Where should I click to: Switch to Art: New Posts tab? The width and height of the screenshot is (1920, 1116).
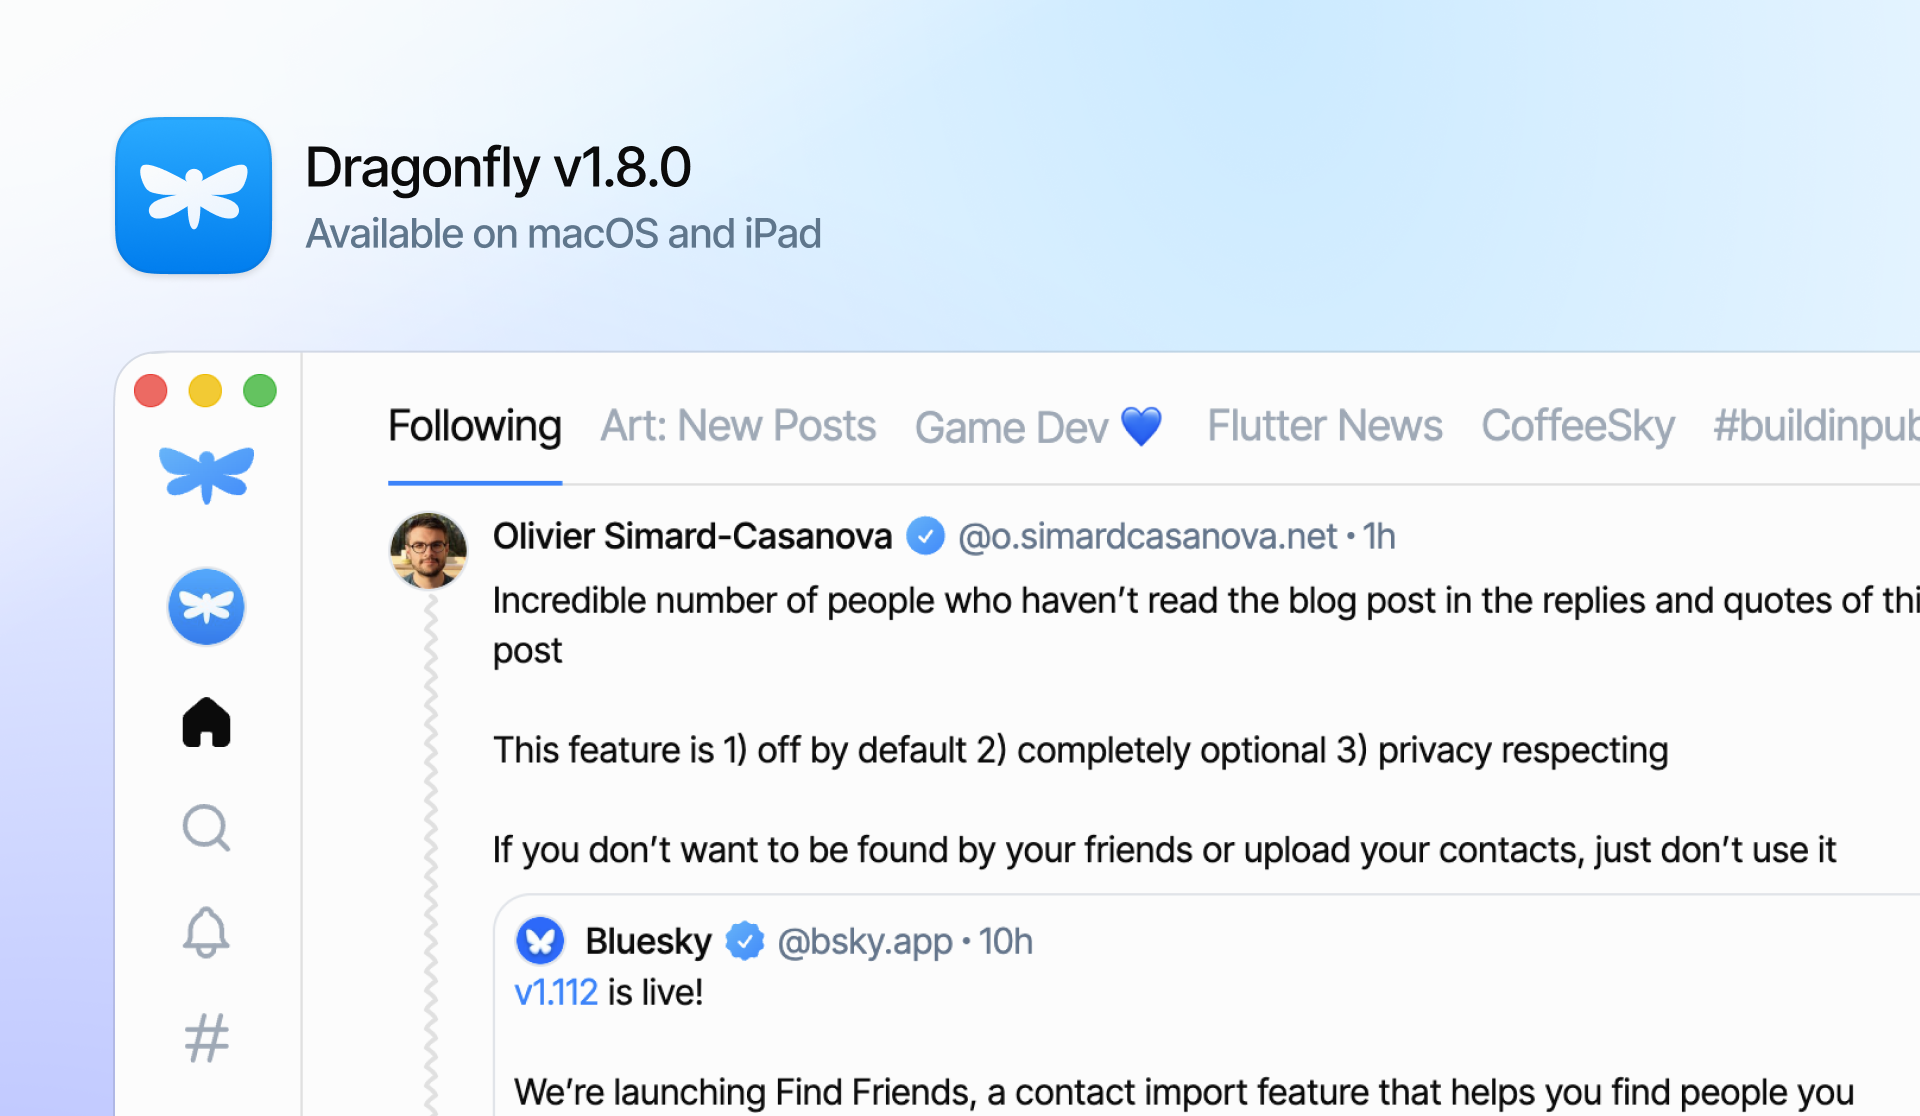coord(738,427)
